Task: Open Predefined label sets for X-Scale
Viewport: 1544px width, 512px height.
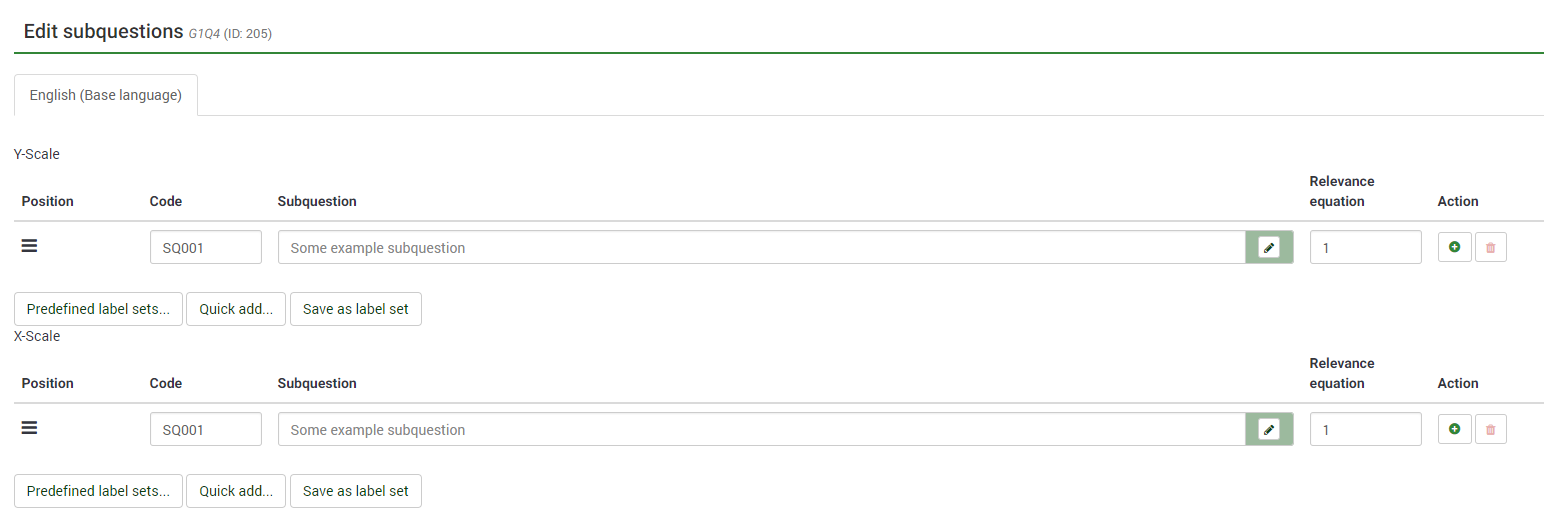Action: [98, 491]
